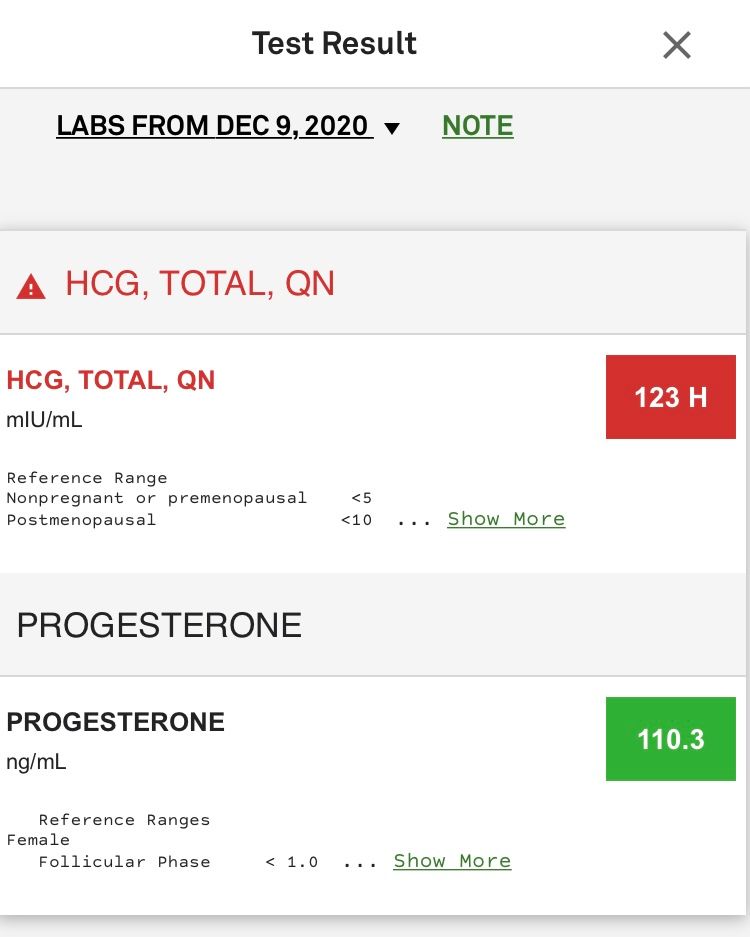The image size is (750, 937).
Task: Click the ng/mL unit label
Action: click(37, 762)
